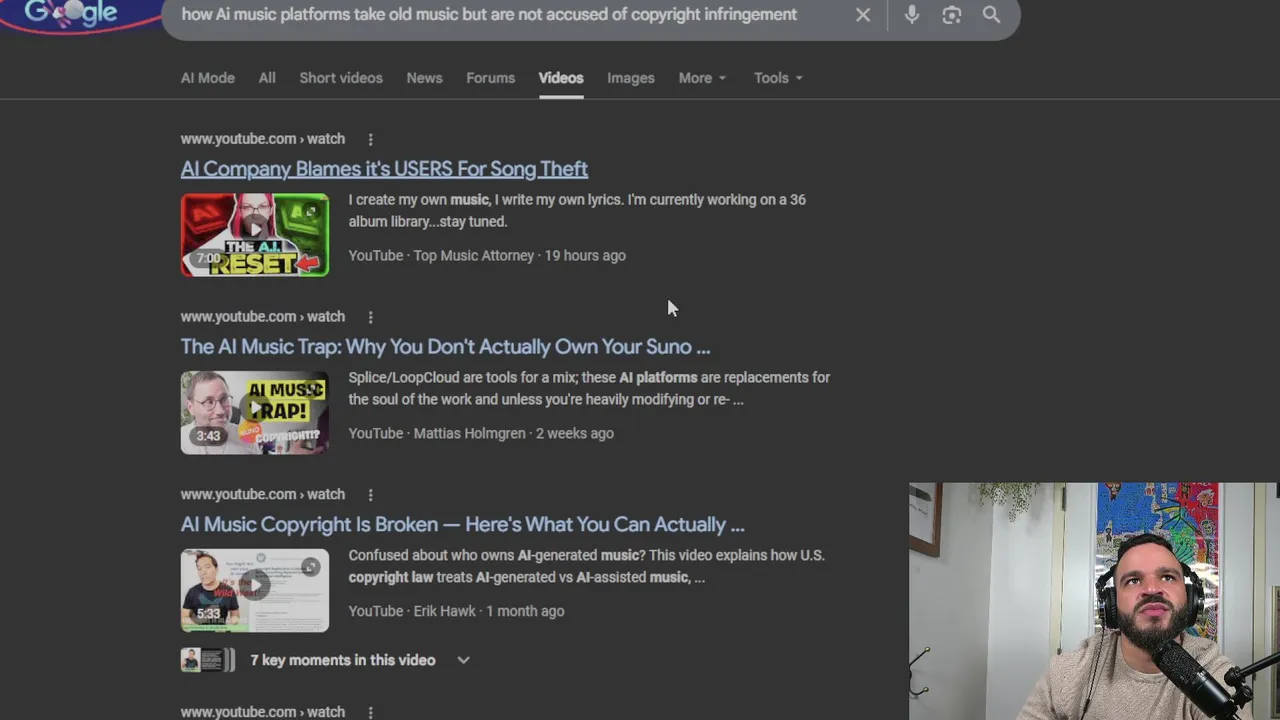Open options menu for the Top Music Attorney result
Viewport: 1280px width, 720px height.
tap(370, 139)
